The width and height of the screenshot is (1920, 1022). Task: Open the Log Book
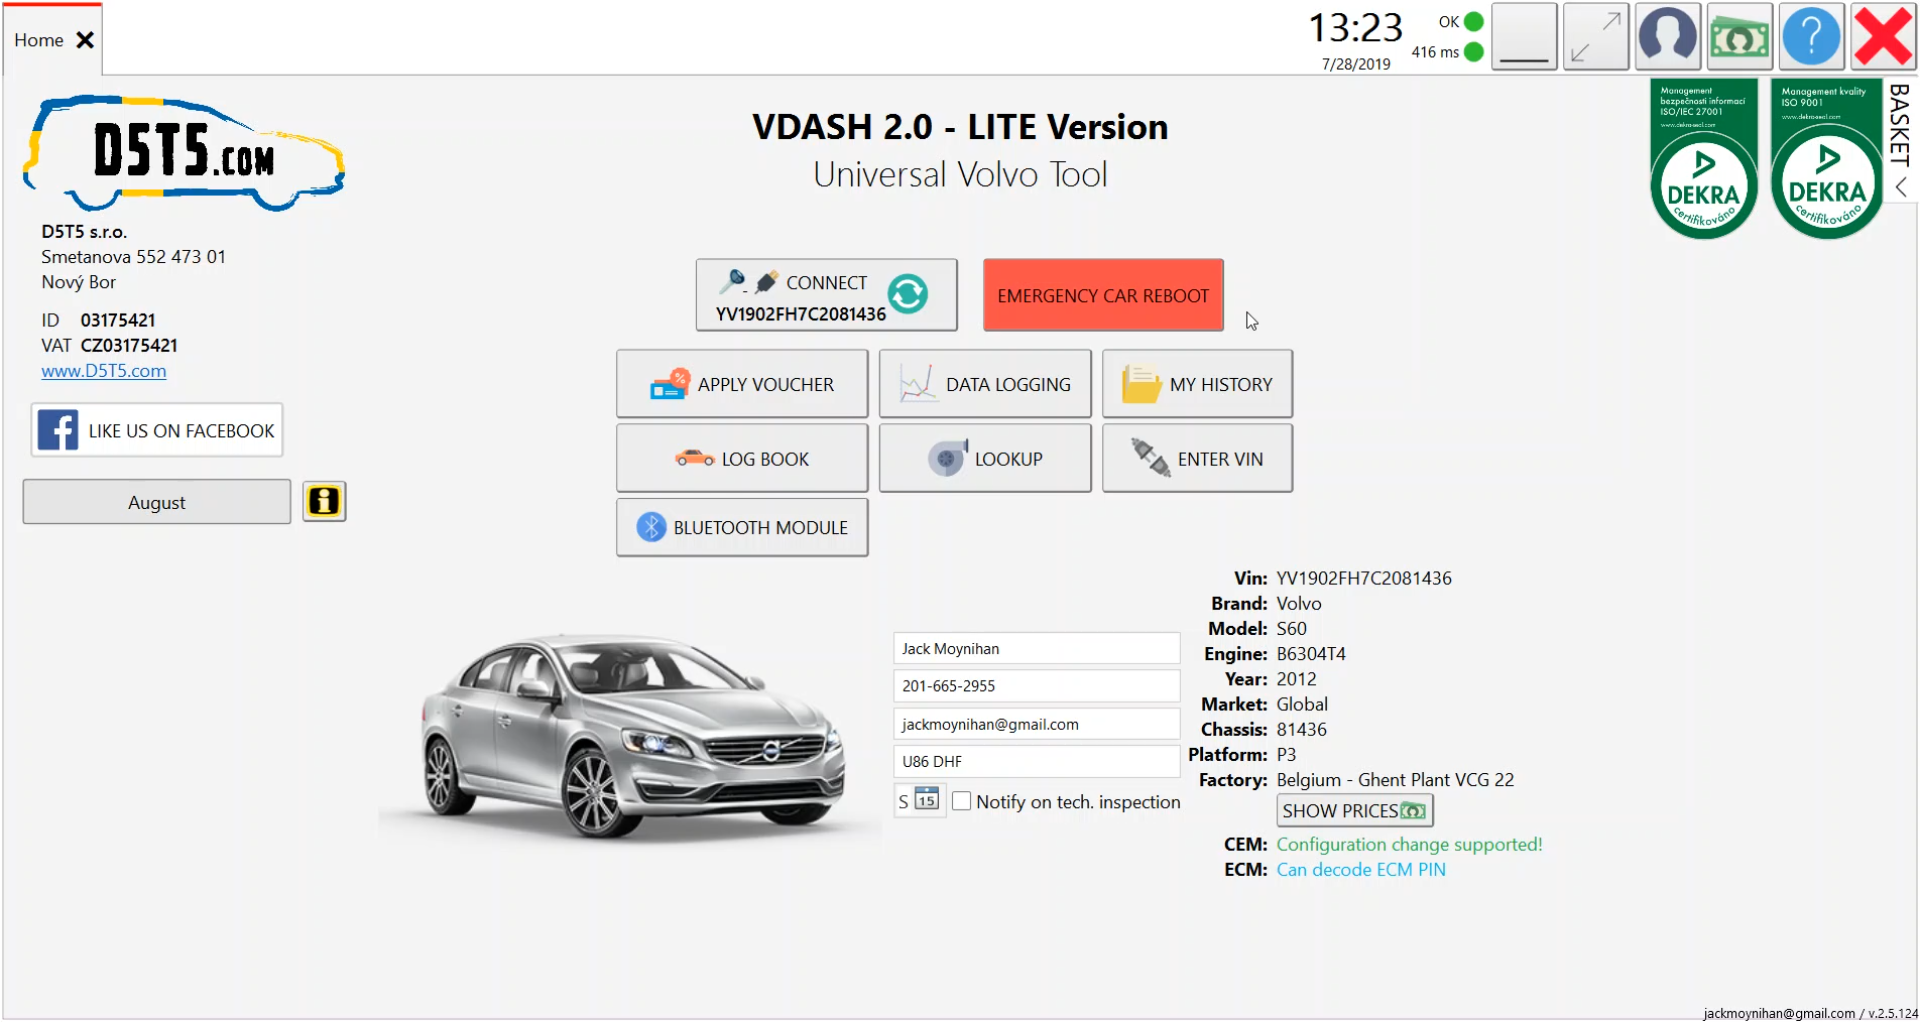point(742,458)
